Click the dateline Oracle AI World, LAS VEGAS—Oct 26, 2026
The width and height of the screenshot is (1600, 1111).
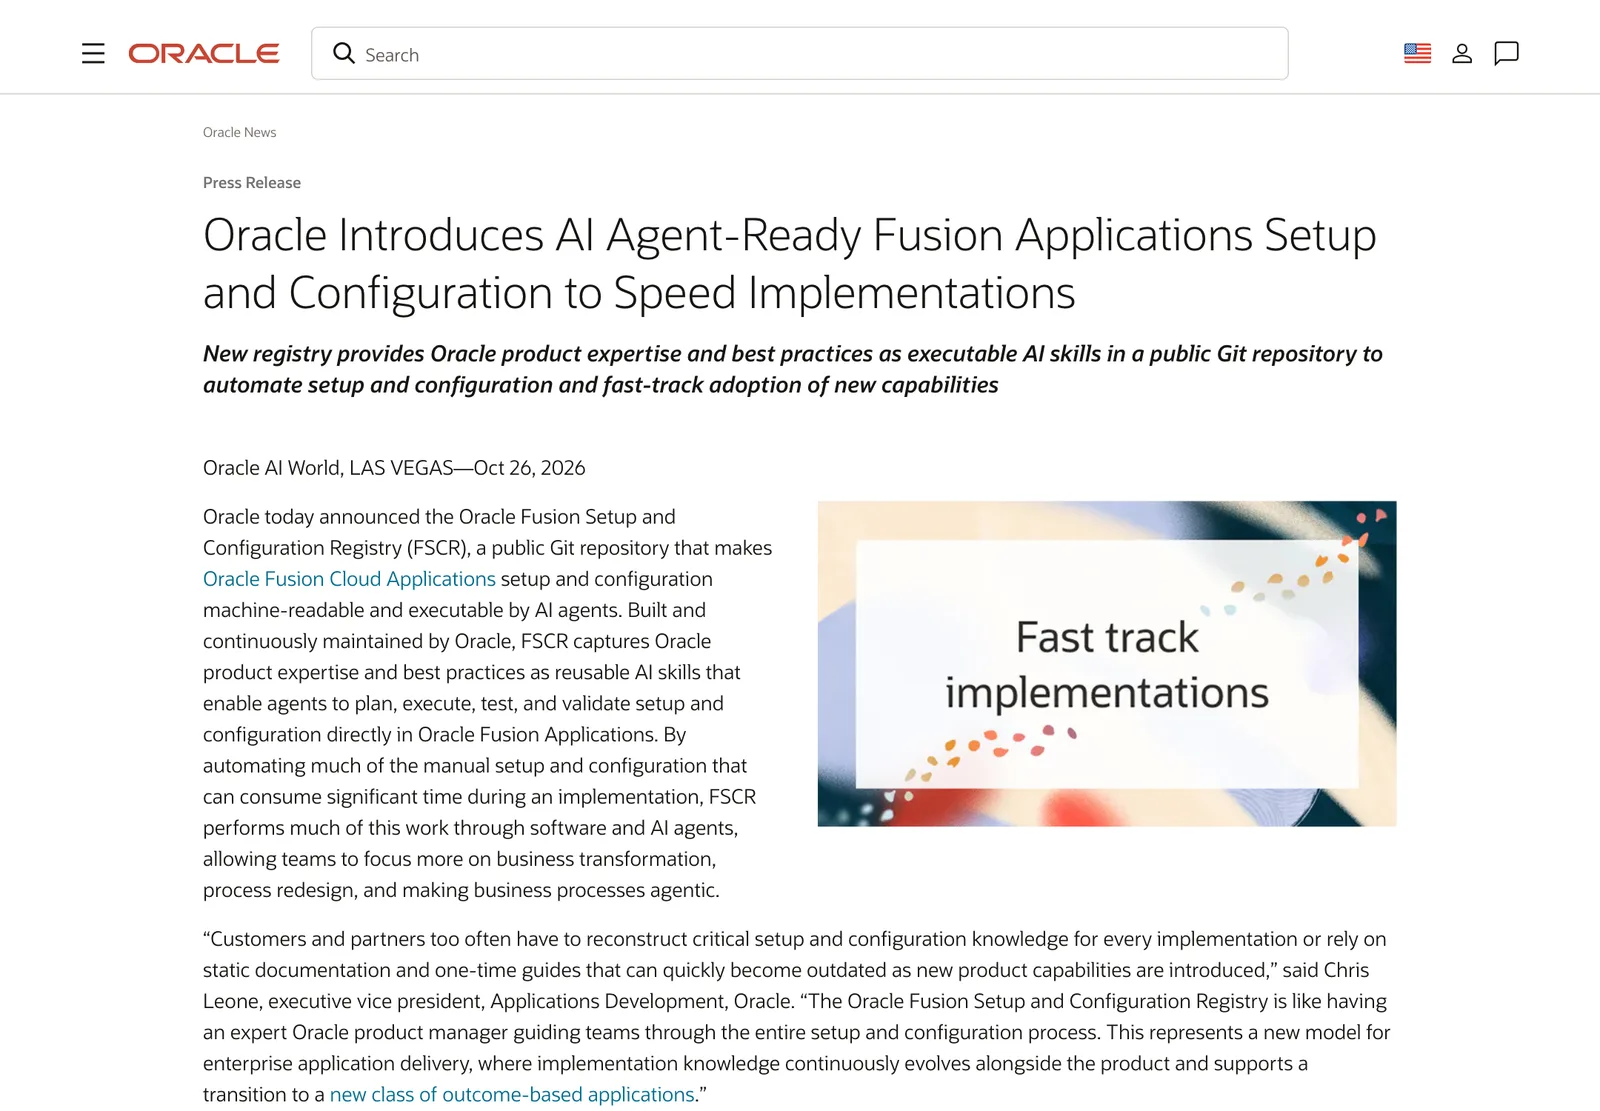tap(394, 468)
